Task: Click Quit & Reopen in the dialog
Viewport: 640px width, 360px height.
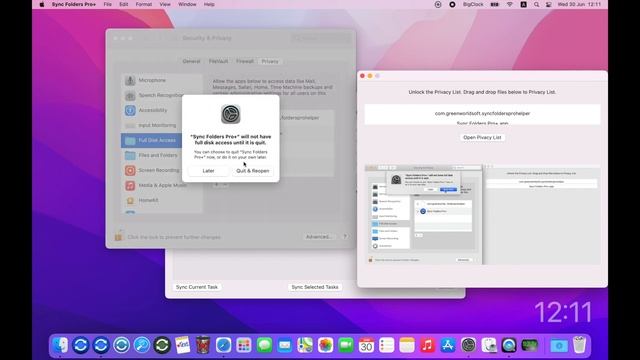Action: [x=253, y=171]
